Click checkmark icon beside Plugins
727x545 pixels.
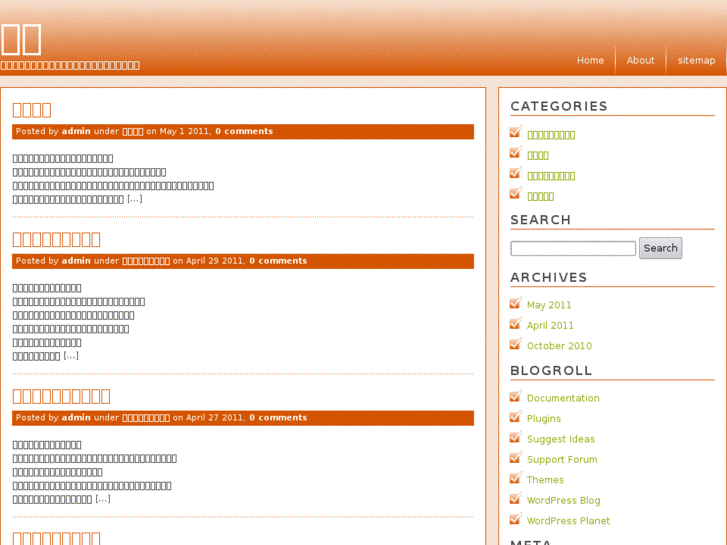tap(516, 417)
